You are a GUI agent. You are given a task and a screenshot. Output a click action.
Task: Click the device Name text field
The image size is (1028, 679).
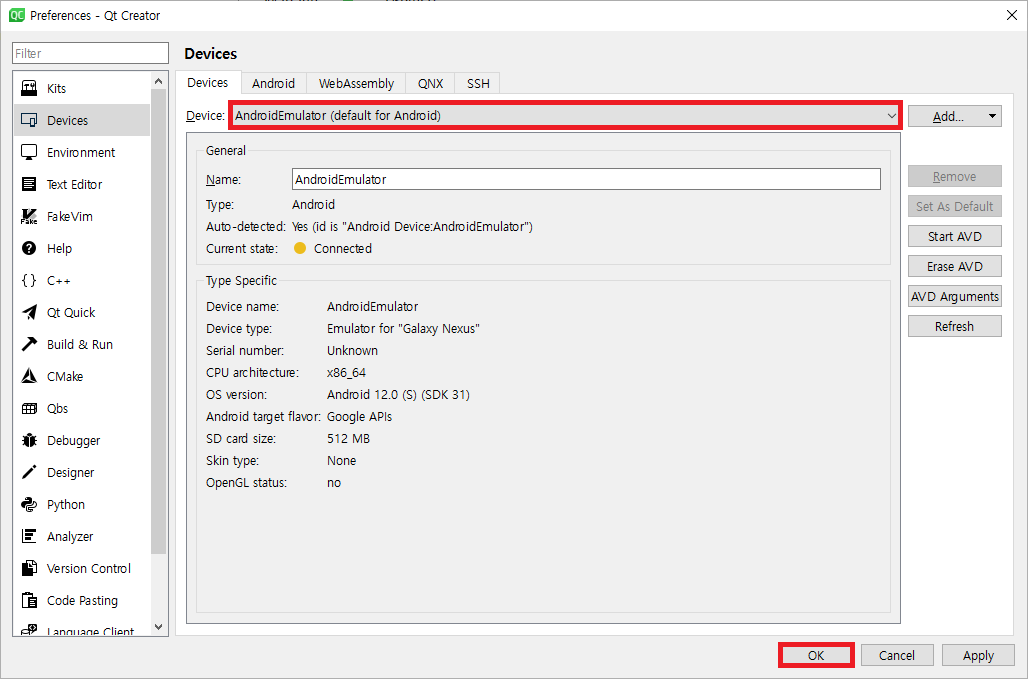(x=586, y=179)
